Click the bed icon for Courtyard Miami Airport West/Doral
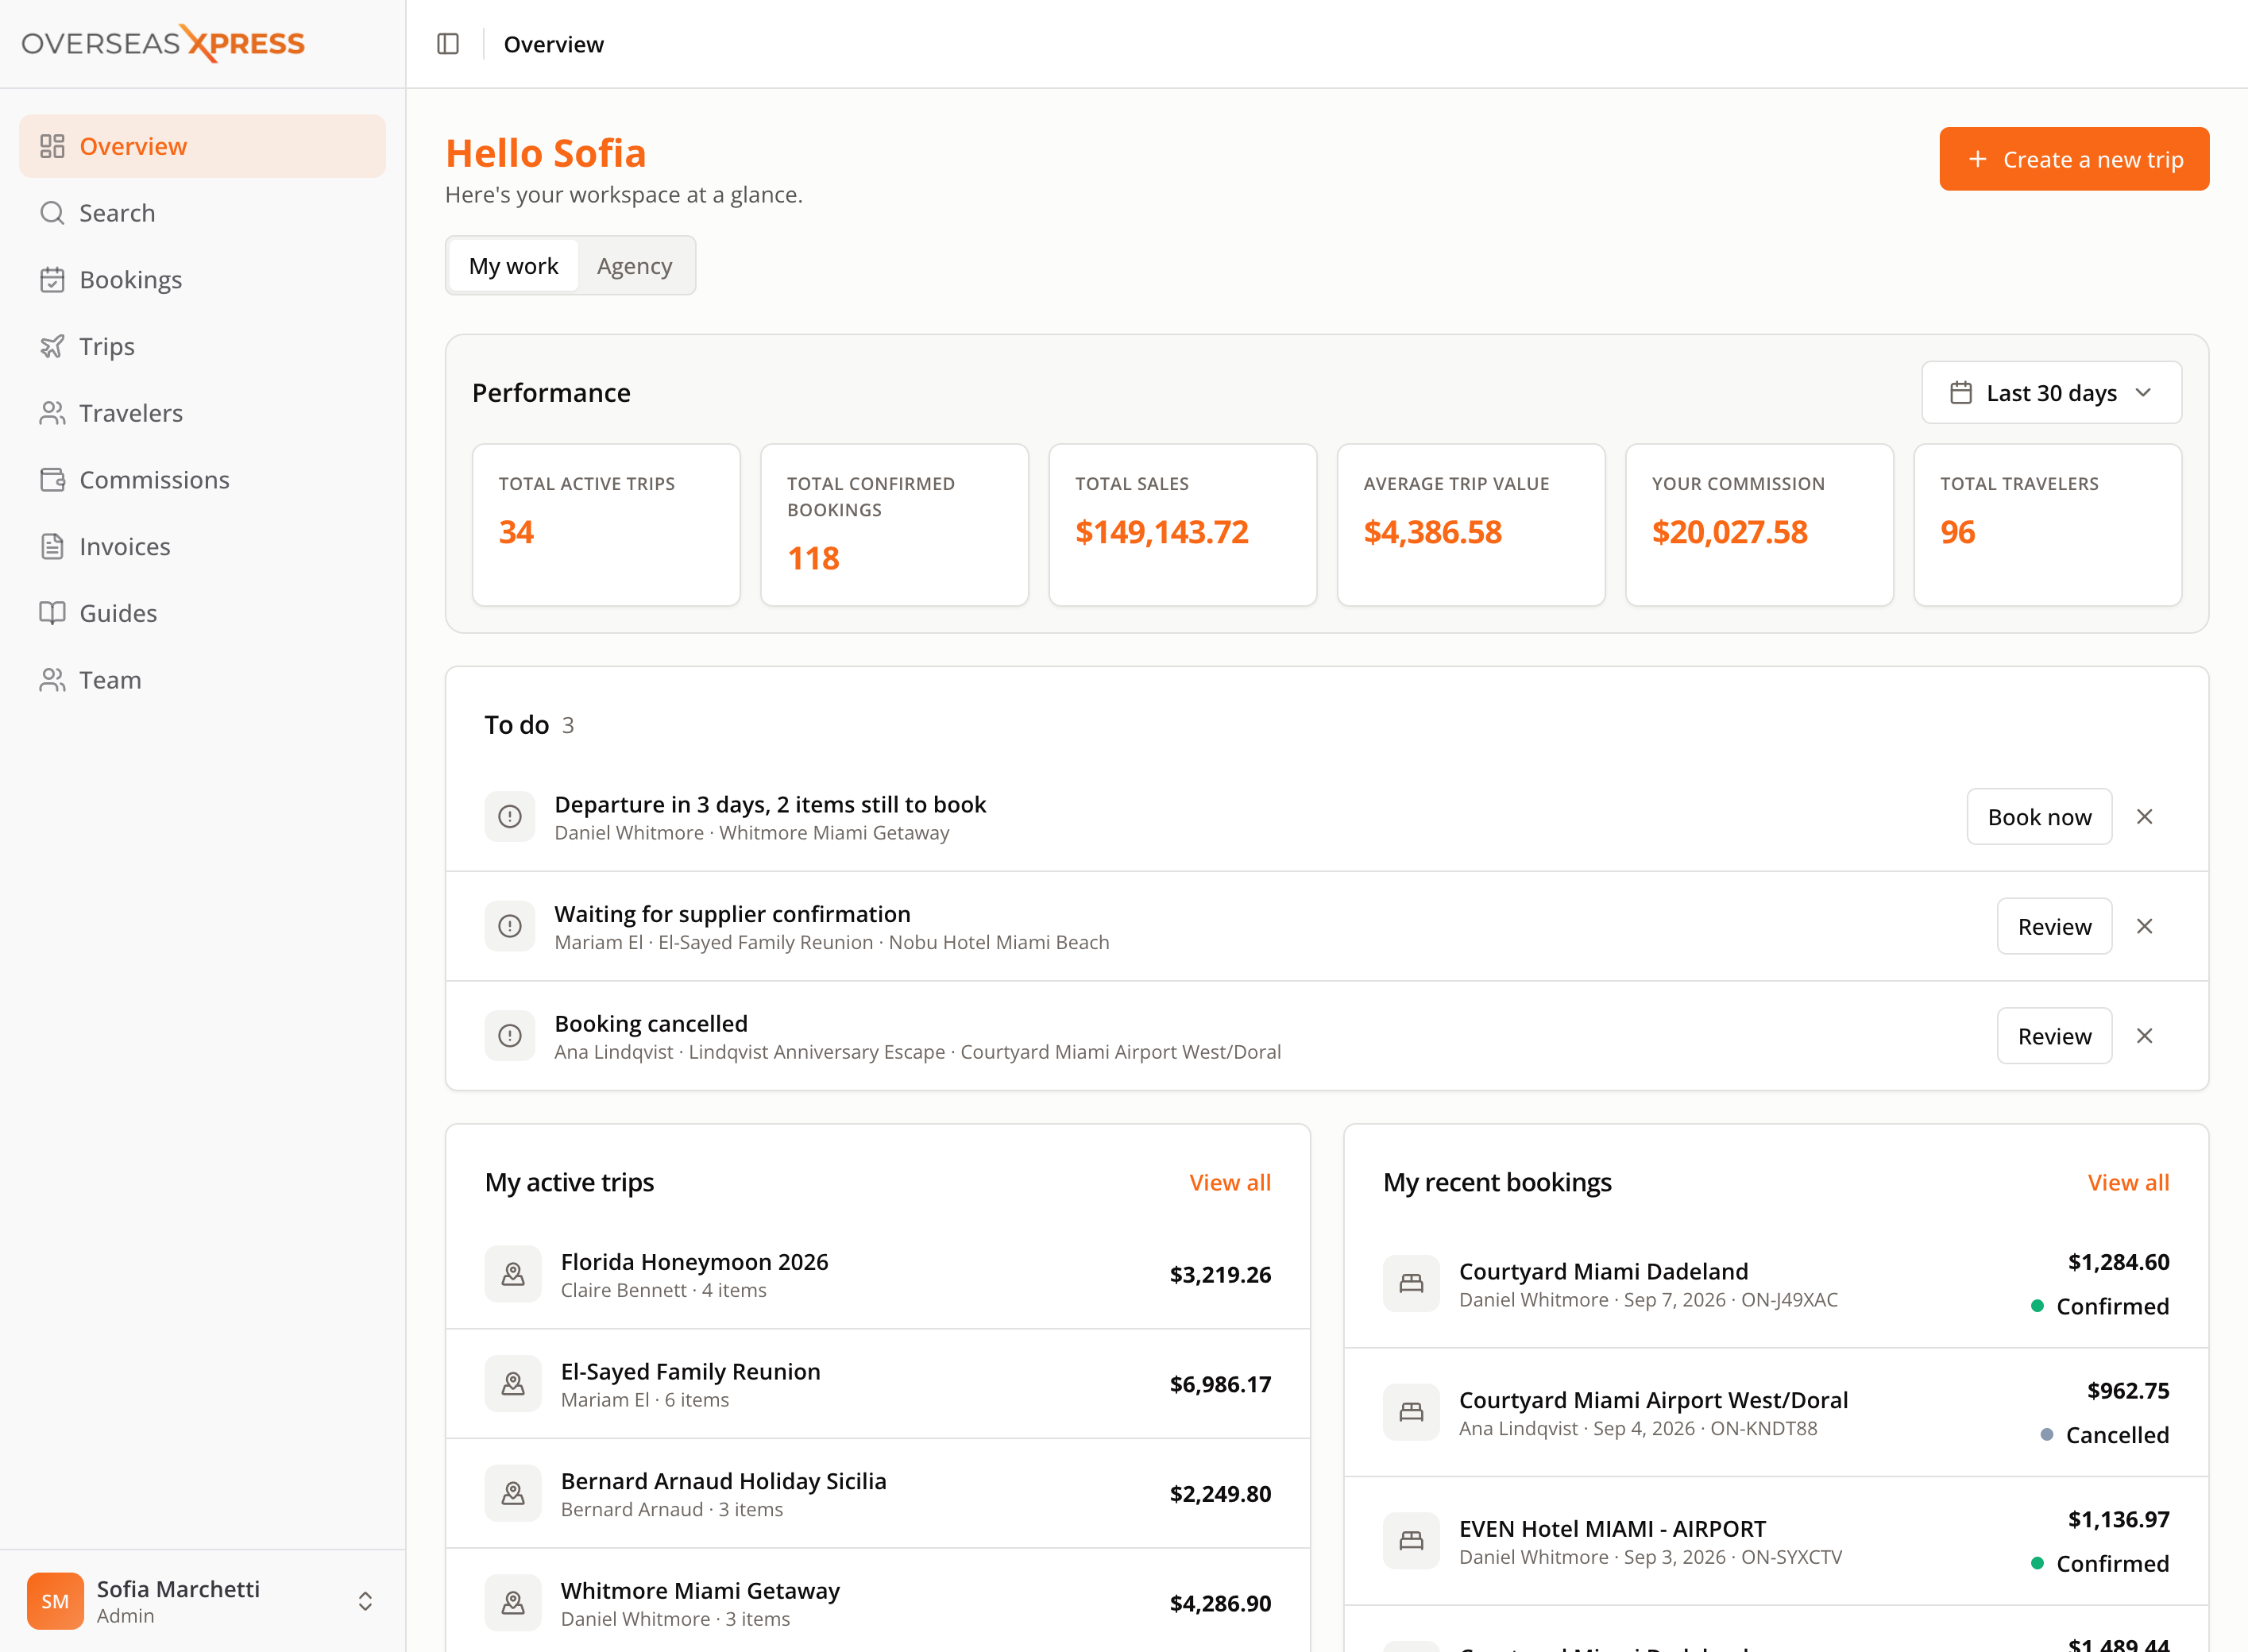 (x=1411, y=1412)
